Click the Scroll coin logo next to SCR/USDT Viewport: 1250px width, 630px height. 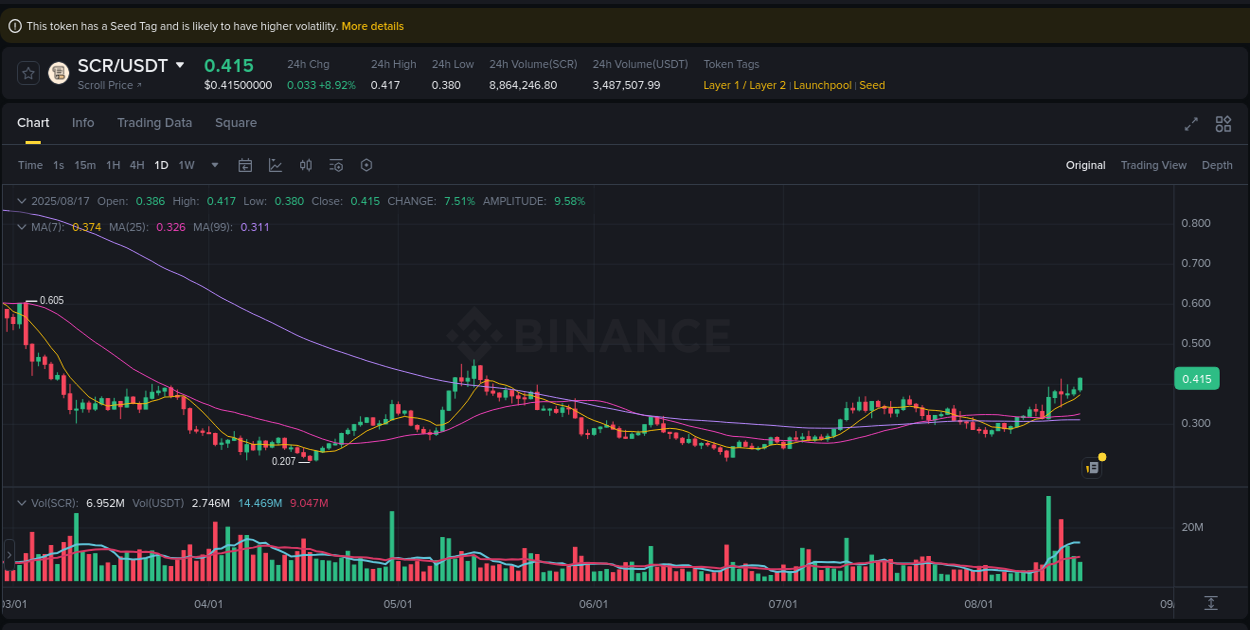click(x=57, y=73)
